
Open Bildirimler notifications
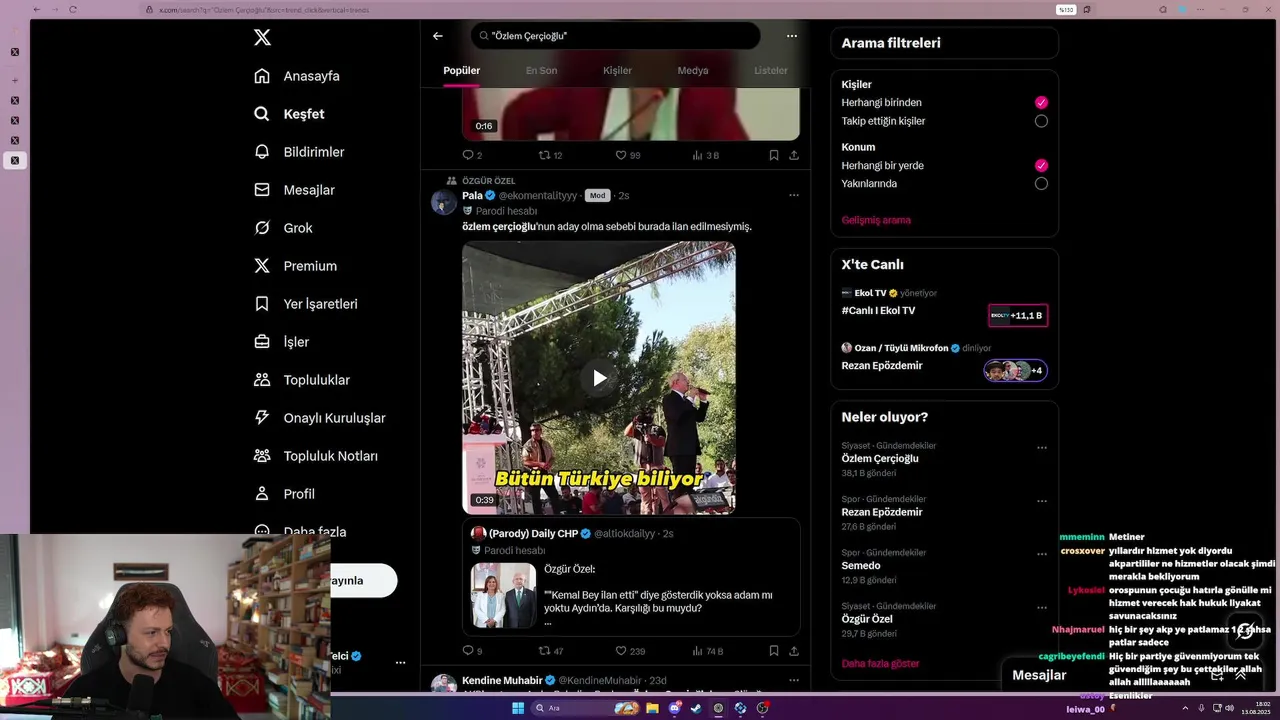[x=299, y=152]
